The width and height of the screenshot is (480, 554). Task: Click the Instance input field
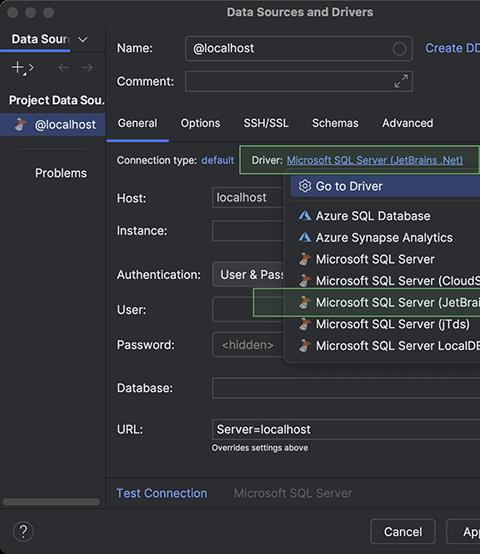(248, 231)
